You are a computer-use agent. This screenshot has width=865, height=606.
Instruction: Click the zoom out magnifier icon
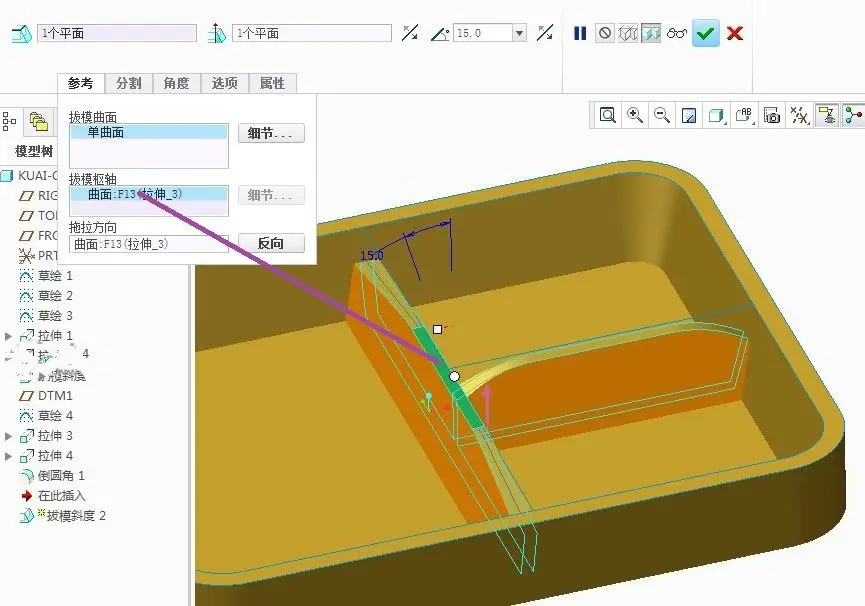[x=661, y=115]
